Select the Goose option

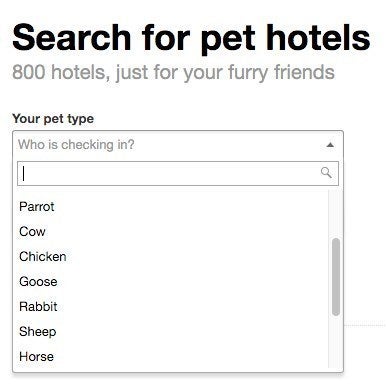170,281
